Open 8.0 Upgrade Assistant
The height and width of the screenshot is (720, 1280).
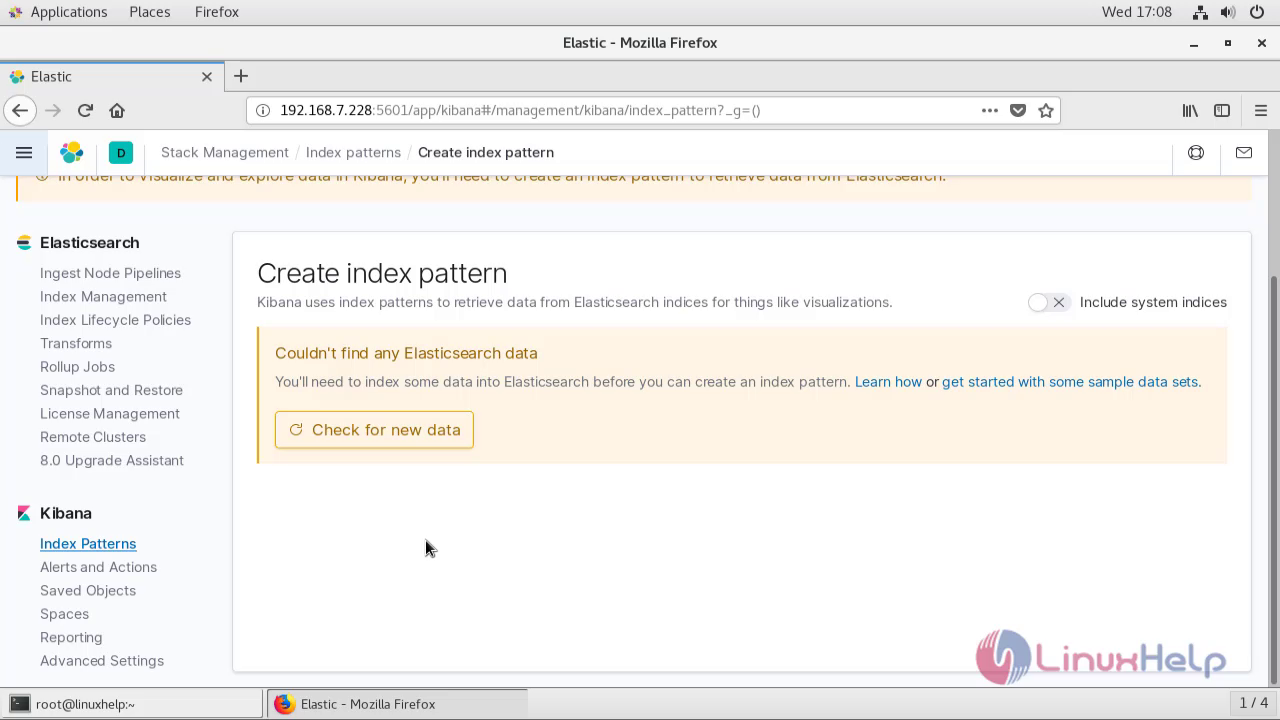tap(112, 460)
